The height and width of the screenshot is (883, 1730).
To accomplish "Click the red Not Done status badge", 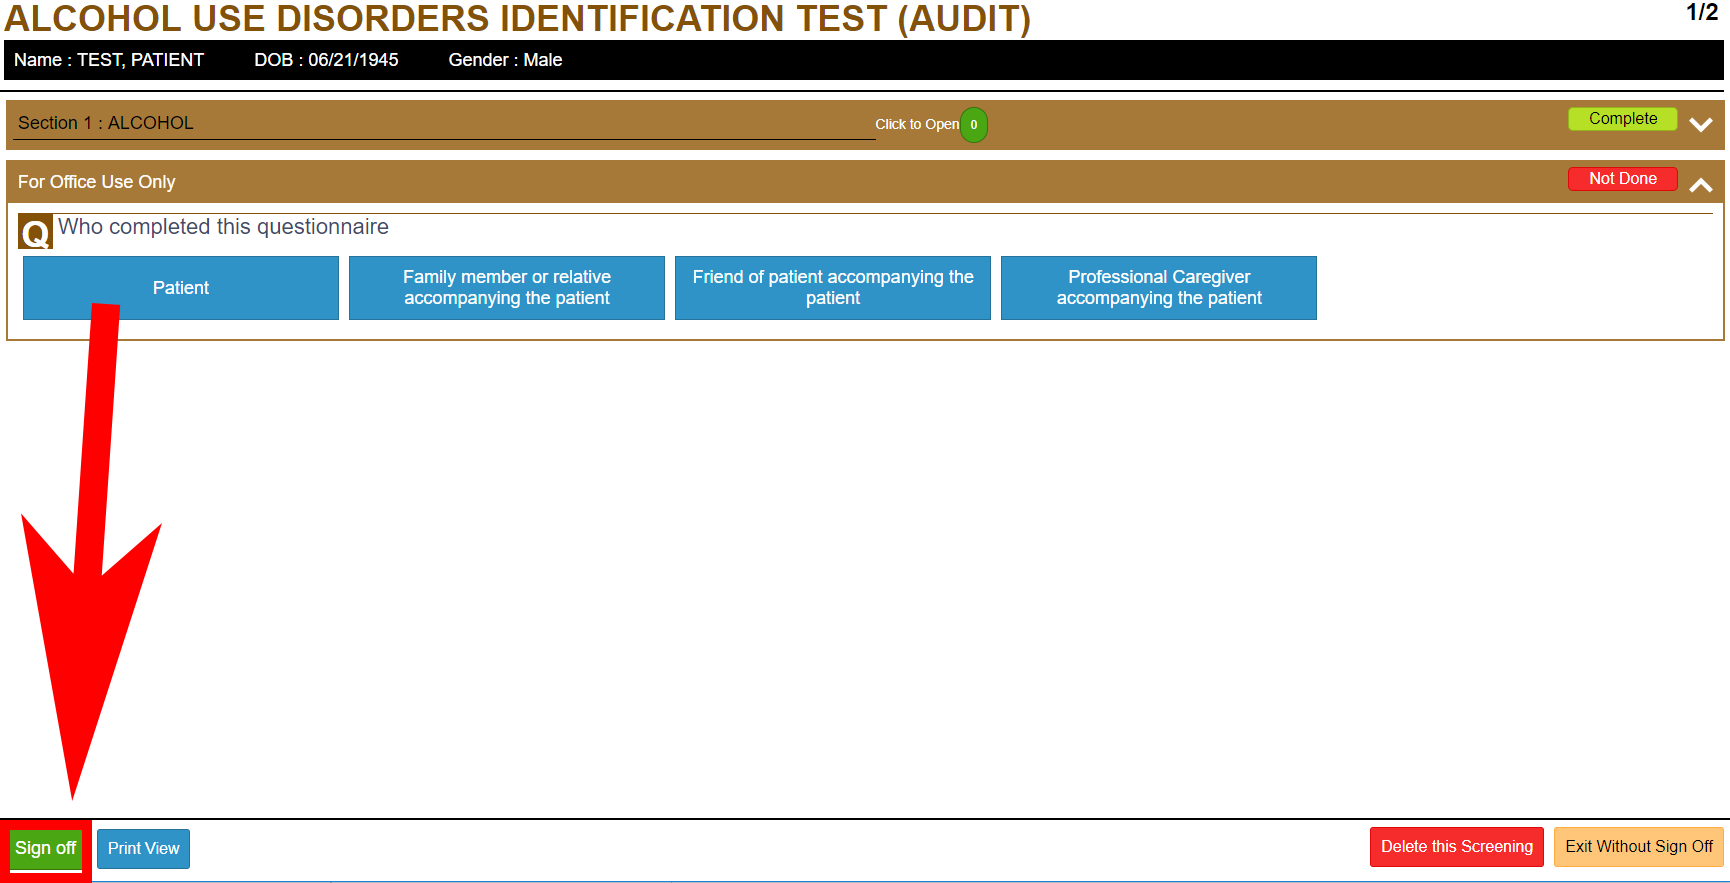I will 1622,179.
